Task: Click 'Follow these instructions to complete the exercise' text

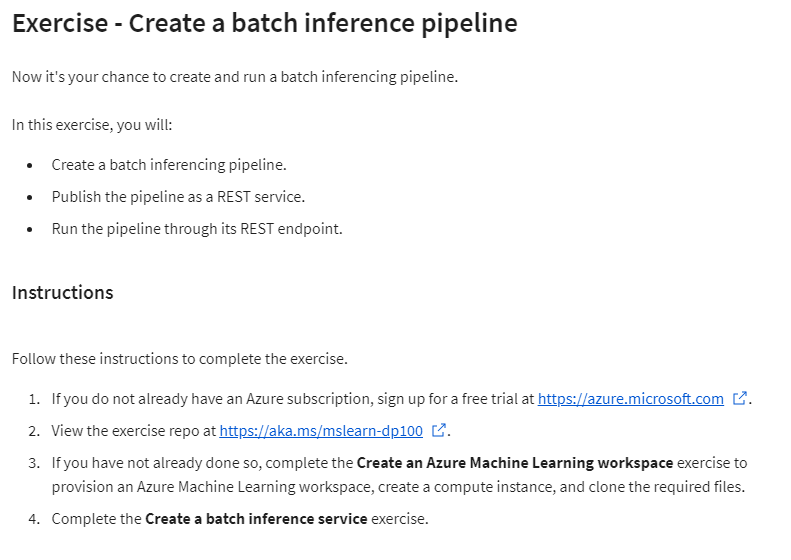Action: click(179, 359)
